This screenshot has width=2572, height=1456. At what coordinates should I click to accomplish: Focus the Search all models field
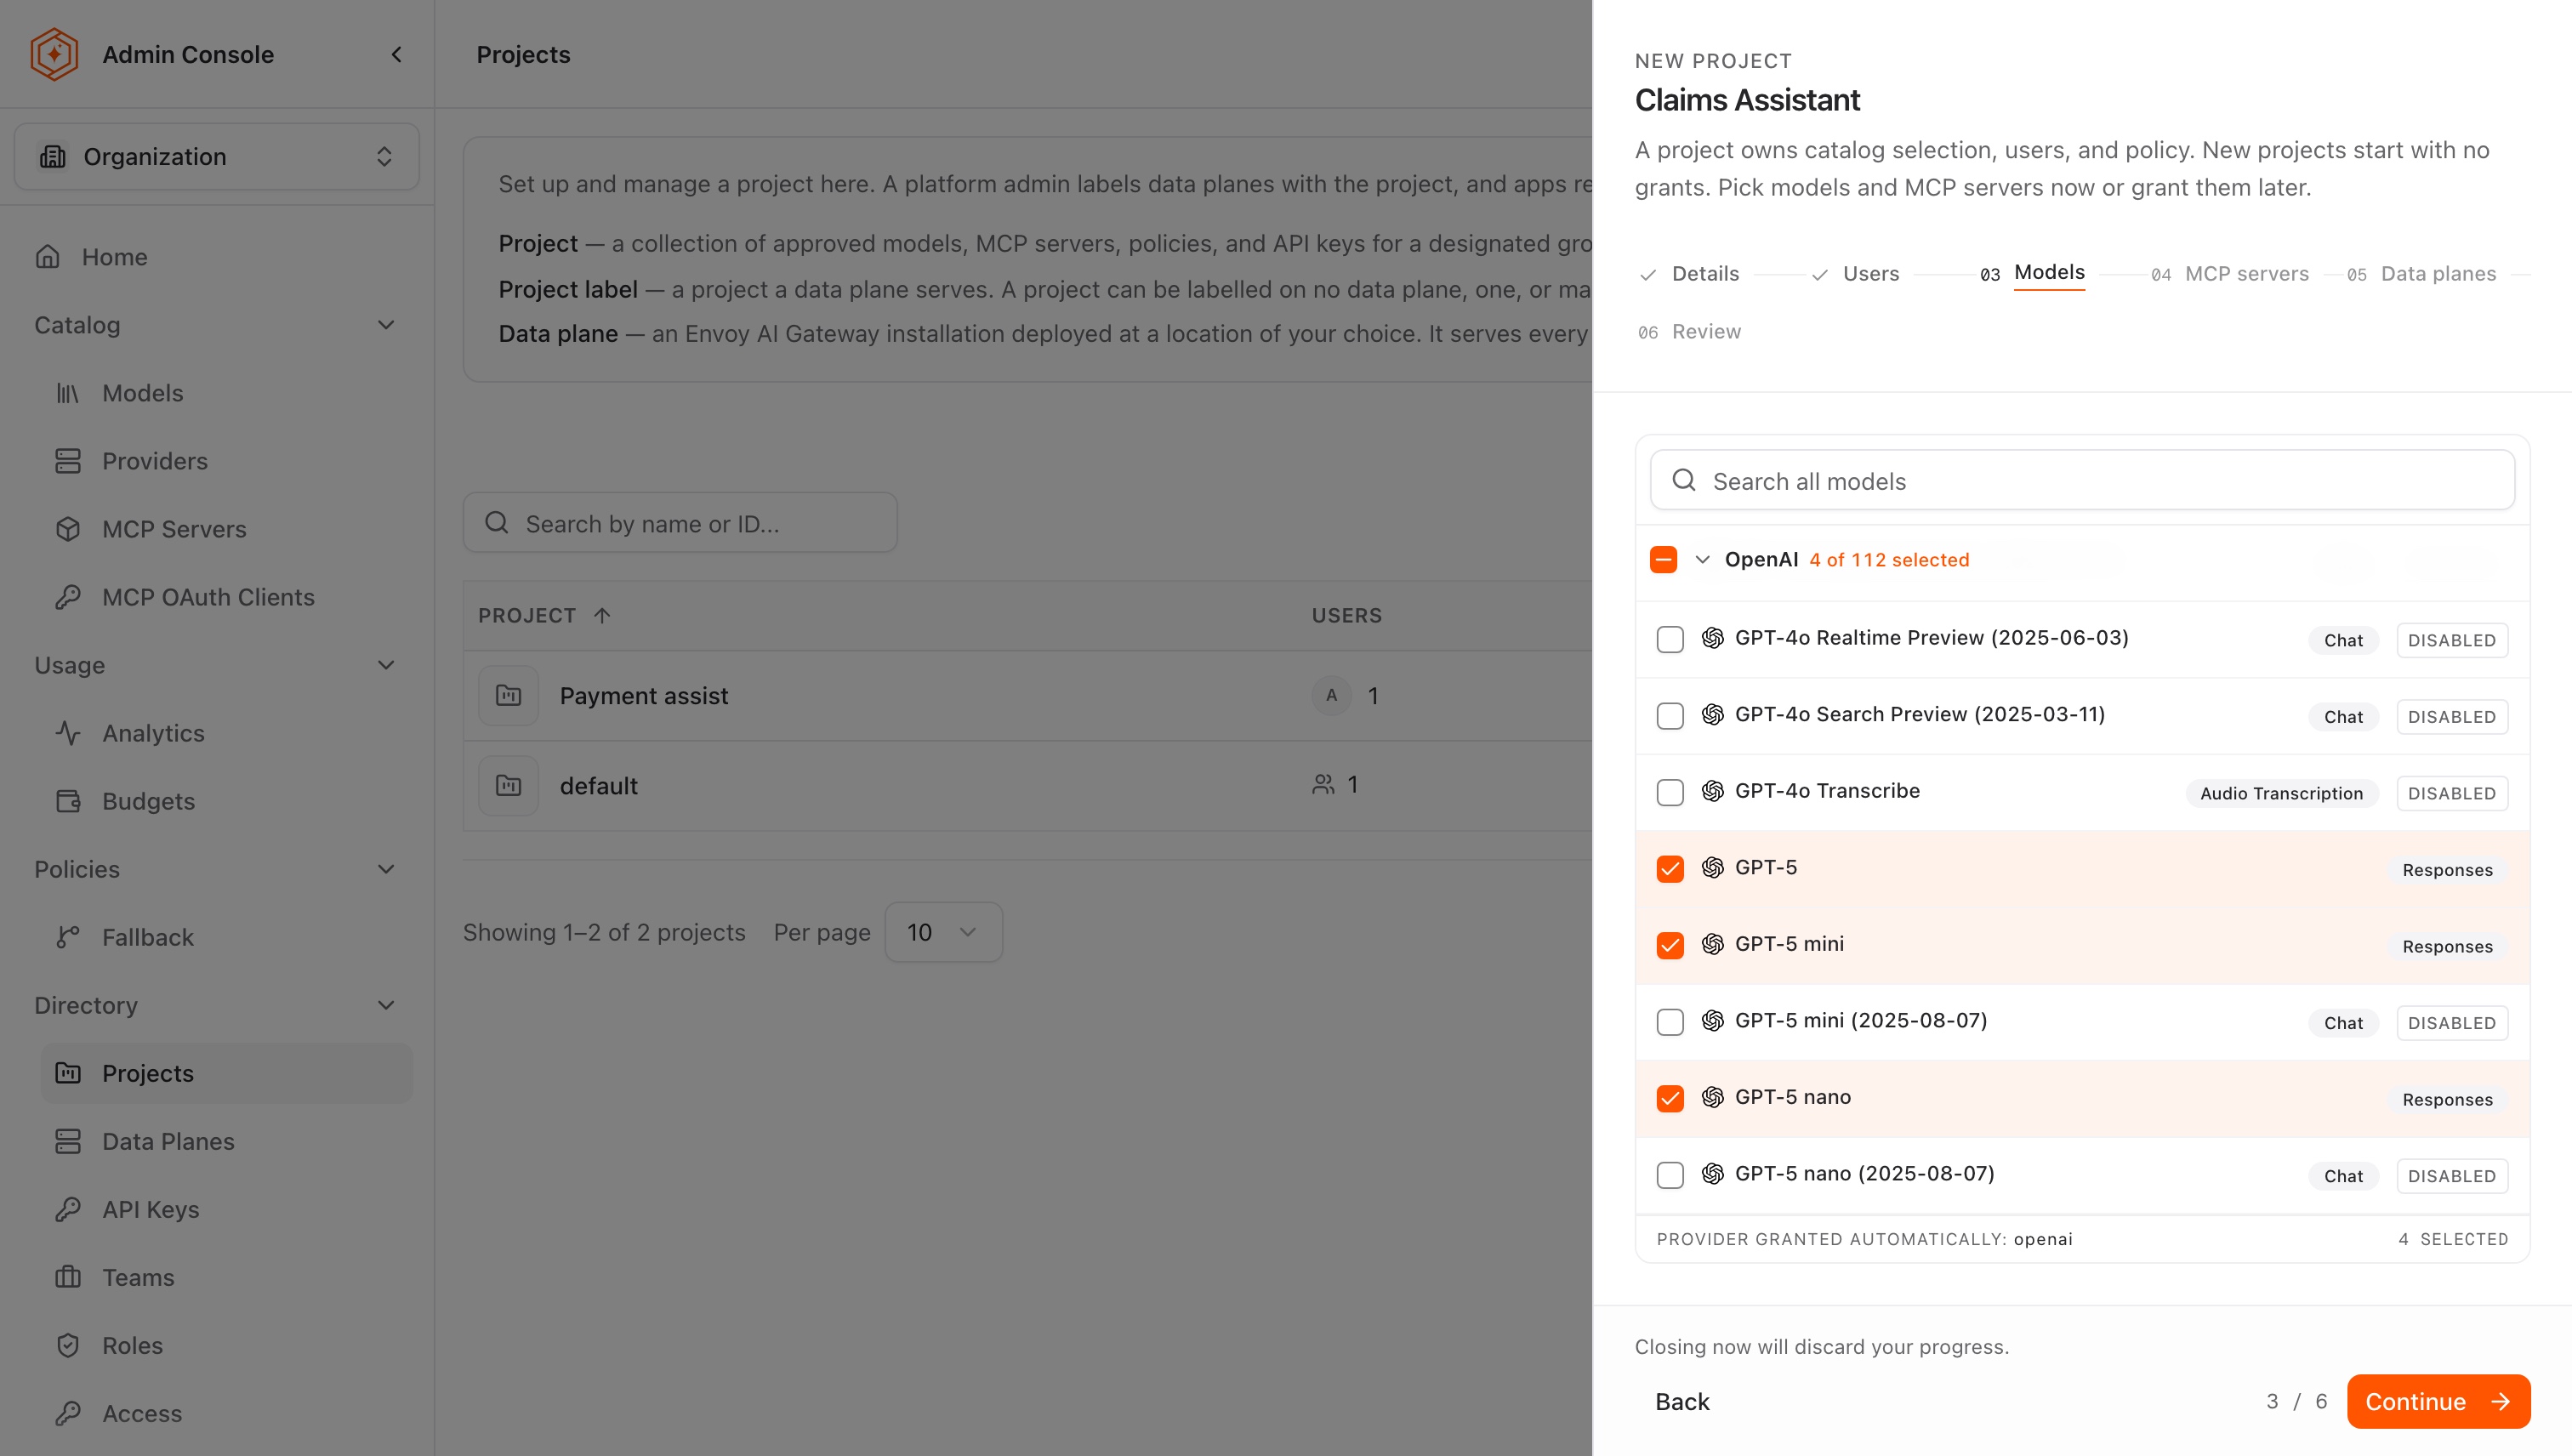(x=2082, y=480)
